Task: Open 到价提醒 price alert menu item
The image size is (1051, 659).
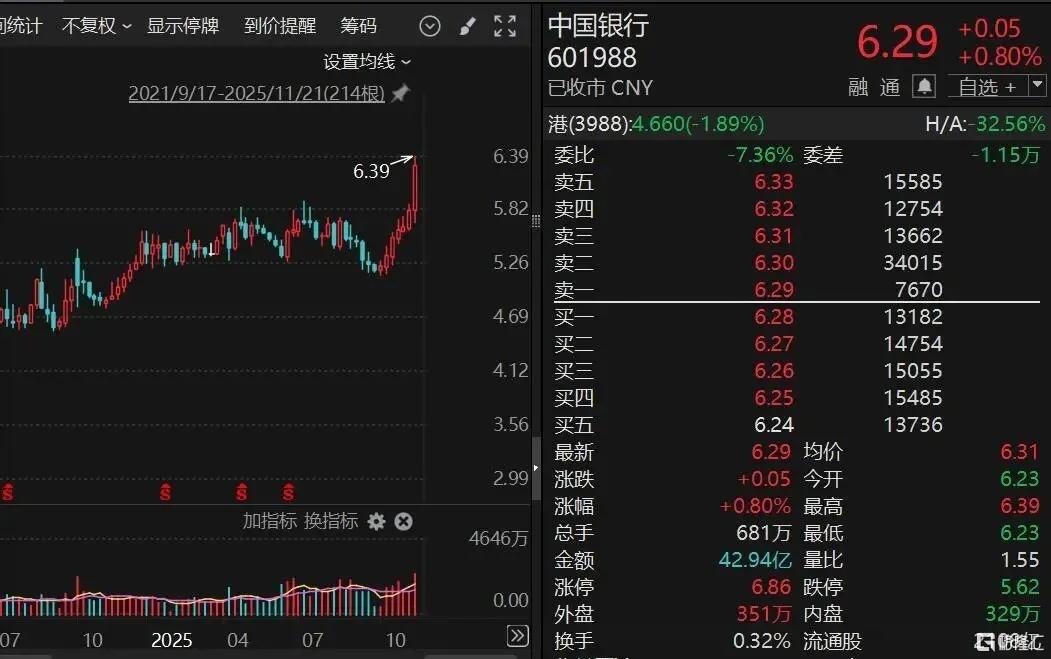Action: 279,26
